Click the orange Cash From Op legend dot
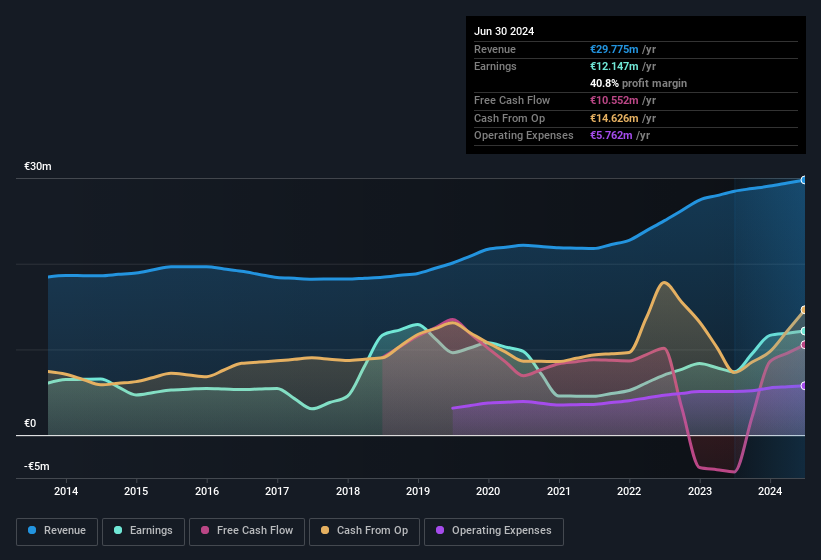 click(x=325, y=531)
